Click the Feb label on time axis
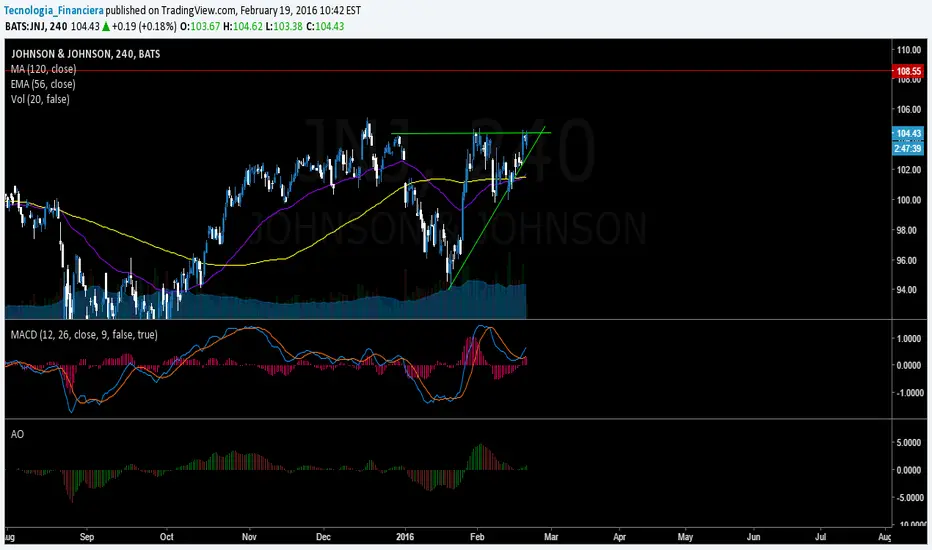Screen dimensions: 932x550 pyautogui.click(x=477, y=537)
